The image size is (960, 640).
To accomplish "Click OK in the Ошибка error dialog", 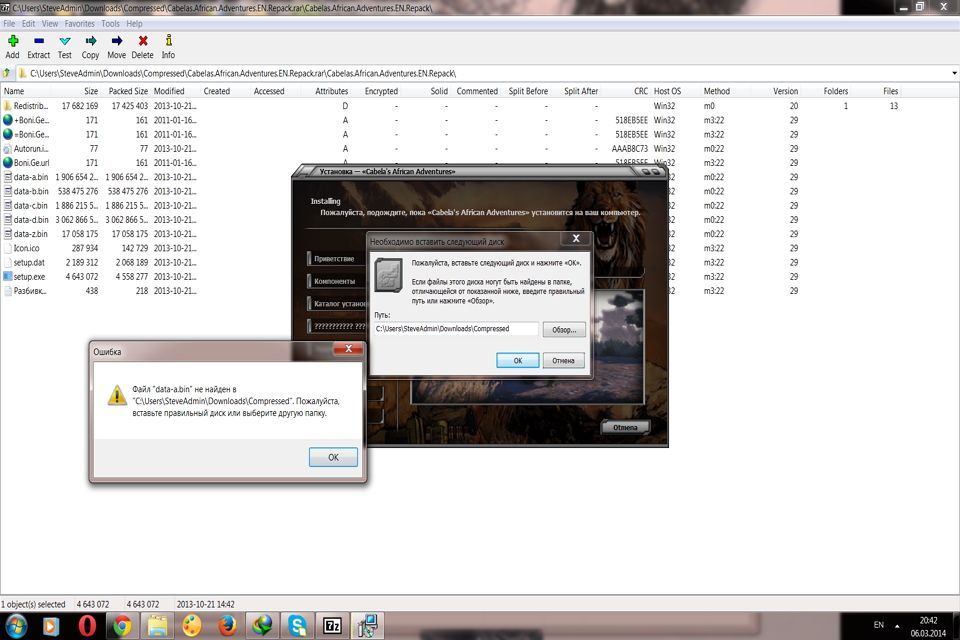I will point(333,457).
